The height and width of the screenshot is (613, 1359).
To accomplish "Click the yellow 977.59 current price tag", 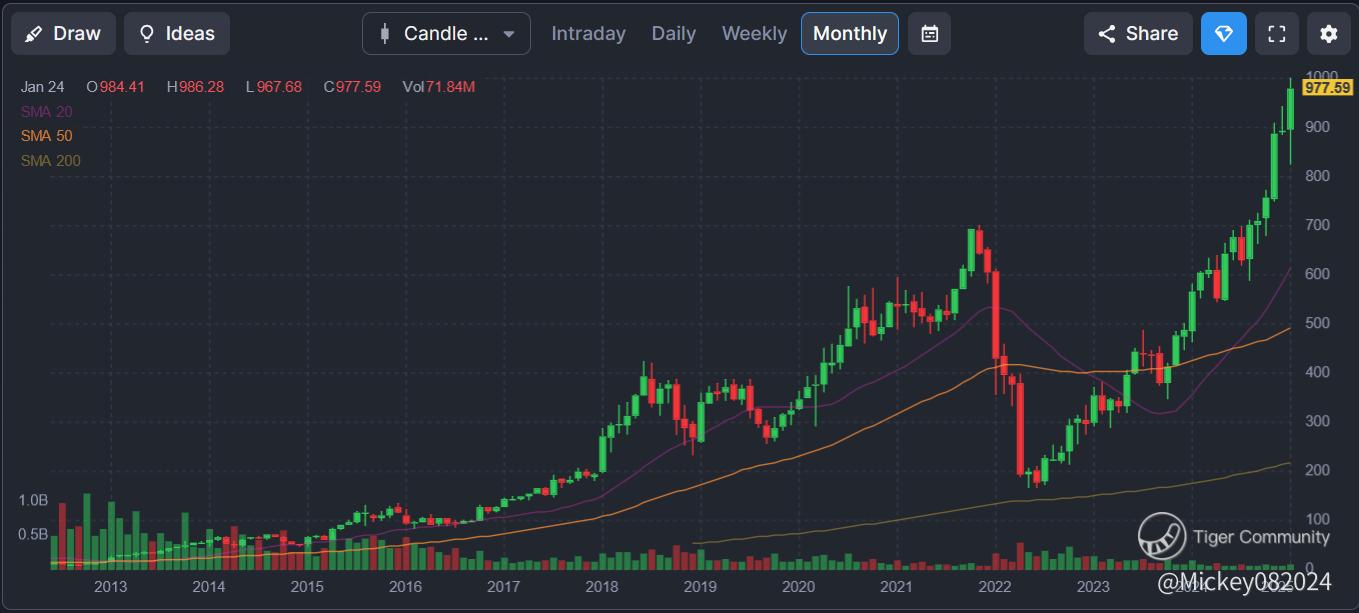I will (x=1328, y=88).
